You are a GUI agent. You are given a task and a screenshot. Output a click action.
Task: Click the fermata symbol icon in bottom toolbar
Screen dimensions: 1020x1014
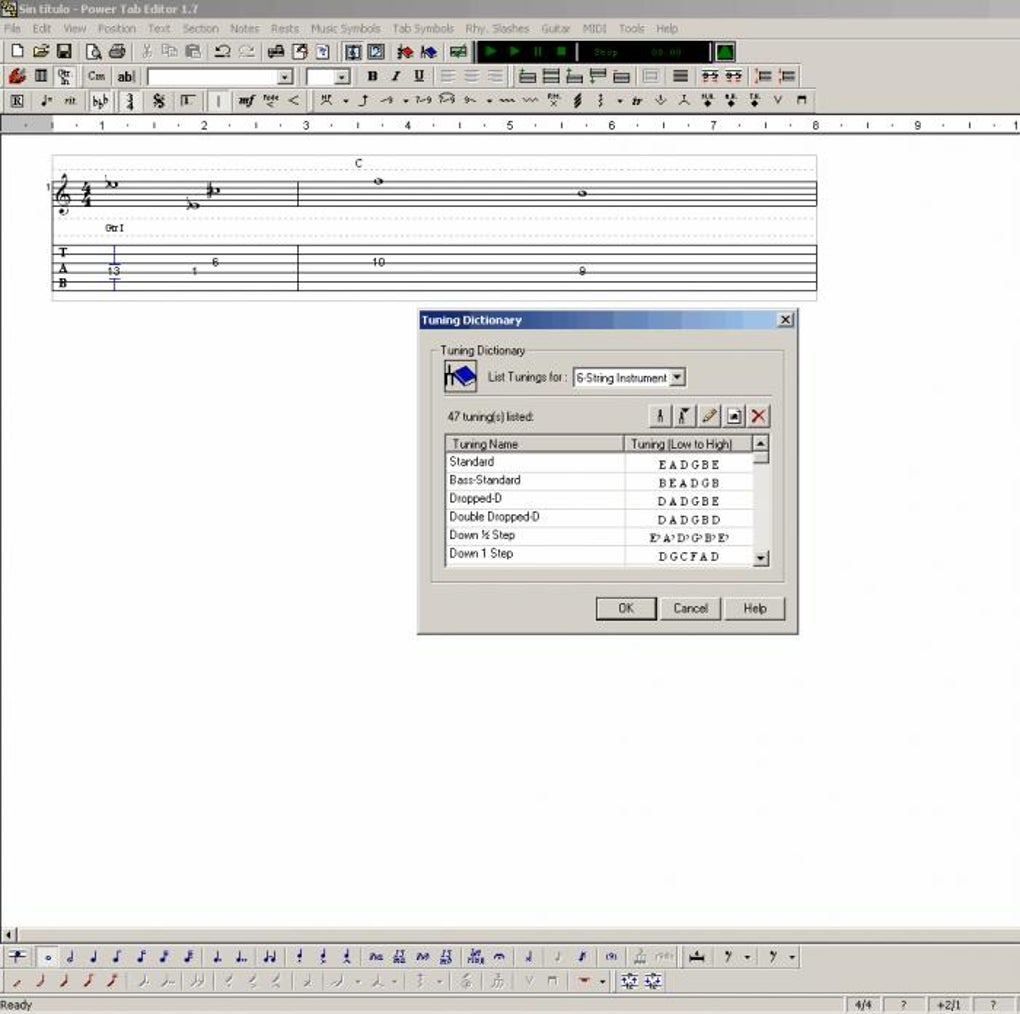point(499,957)
